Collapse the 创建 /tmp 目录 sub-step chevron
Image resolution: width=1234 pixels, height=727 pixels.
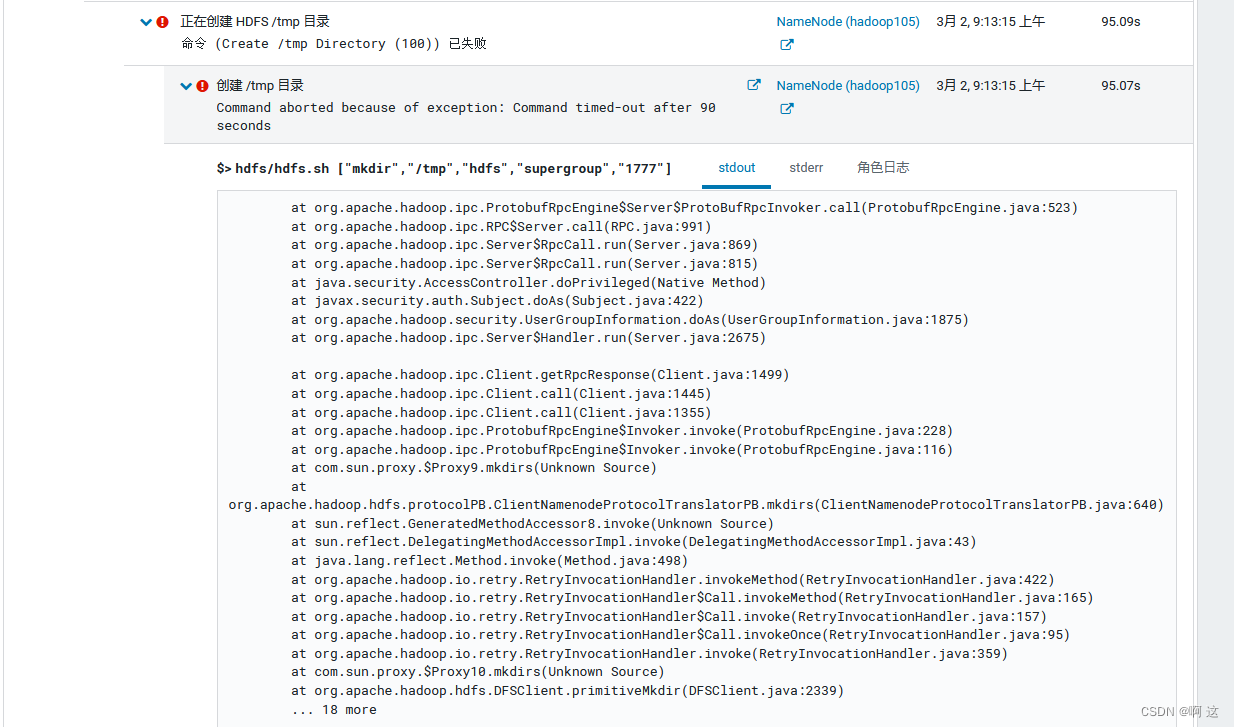[x=185, y=86]
